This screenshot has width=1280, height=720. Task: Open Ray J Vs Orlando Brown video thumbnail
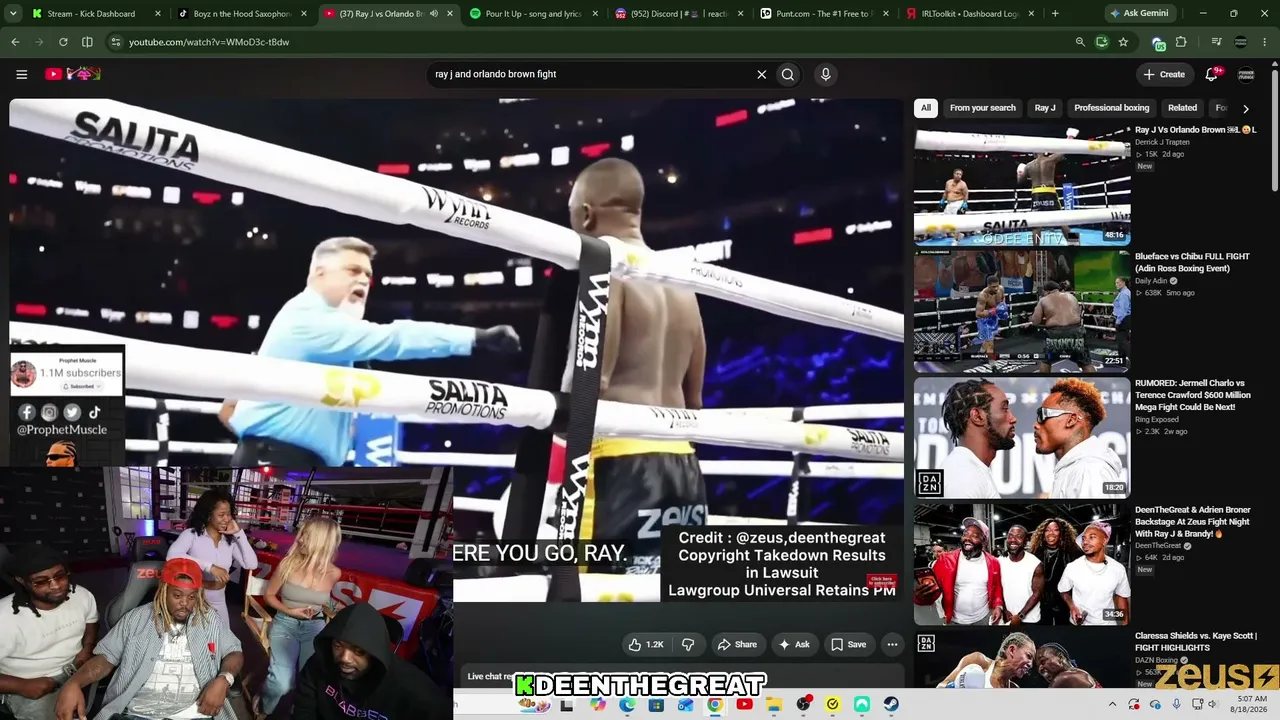click(1022, 184)
